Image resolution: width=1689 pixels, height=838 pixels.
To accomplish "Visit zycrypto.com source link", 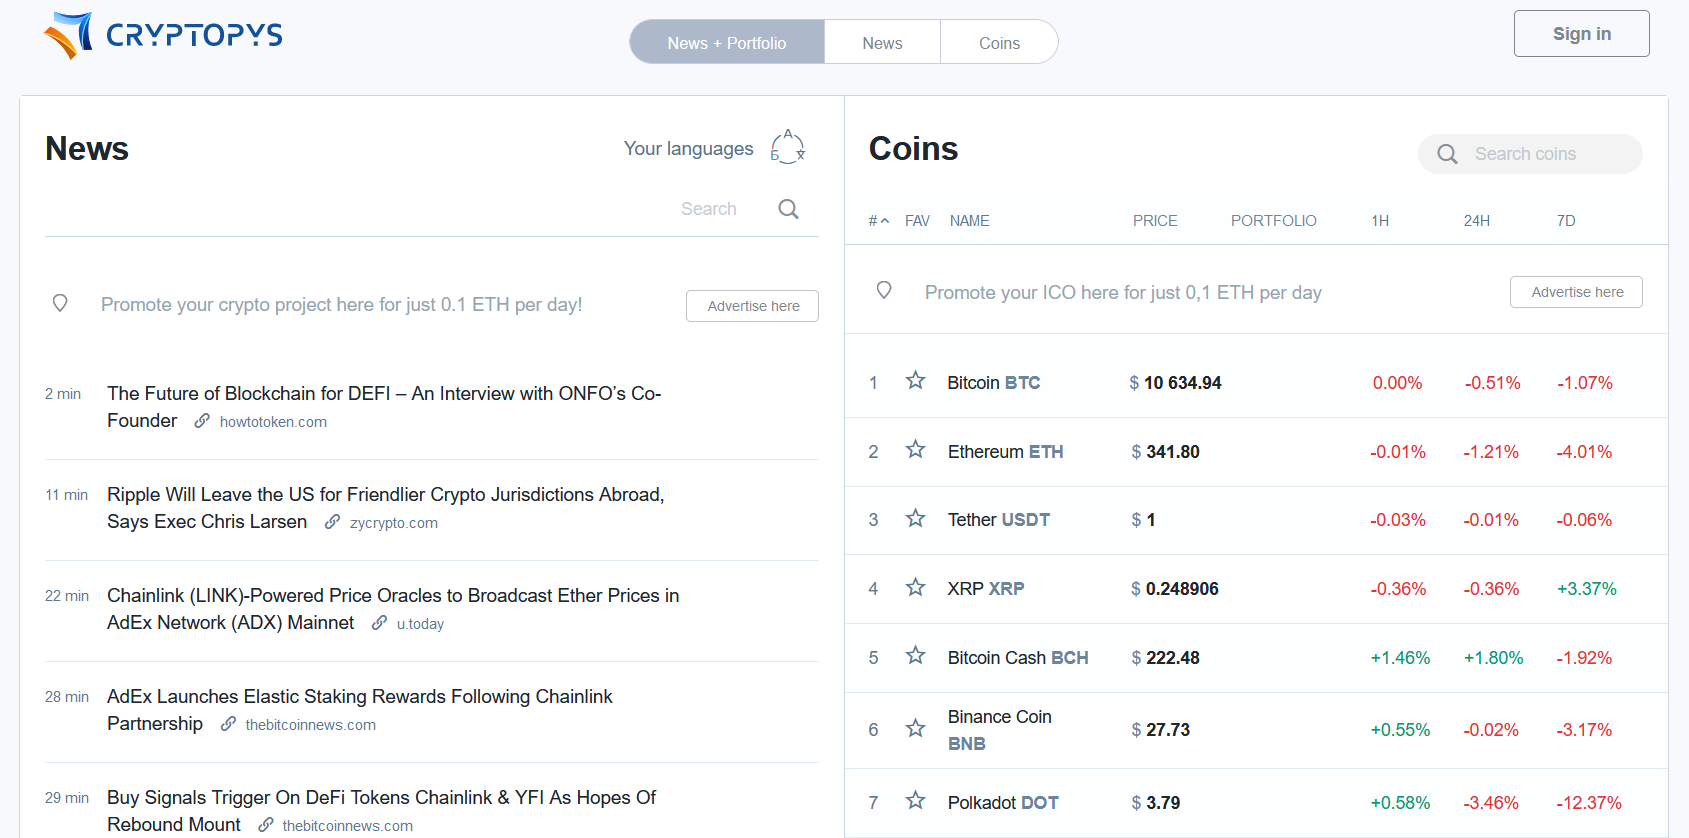I will [x=394, y=523].
